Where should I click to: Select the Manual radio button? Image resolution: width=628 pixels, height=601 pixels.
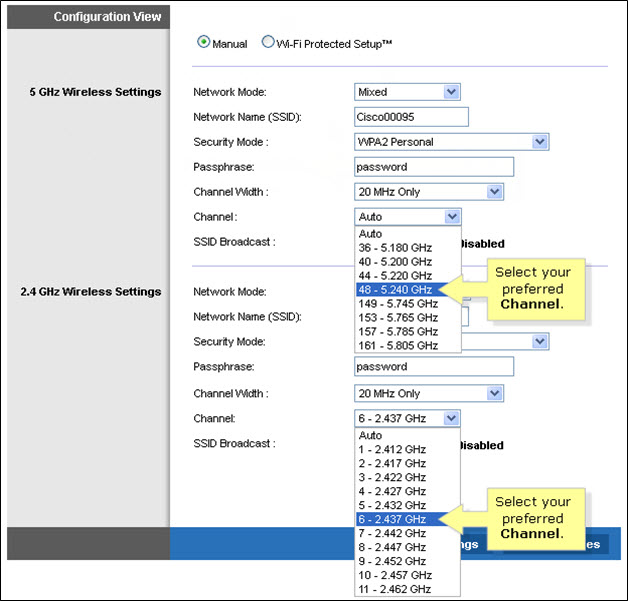click(204, 43)
